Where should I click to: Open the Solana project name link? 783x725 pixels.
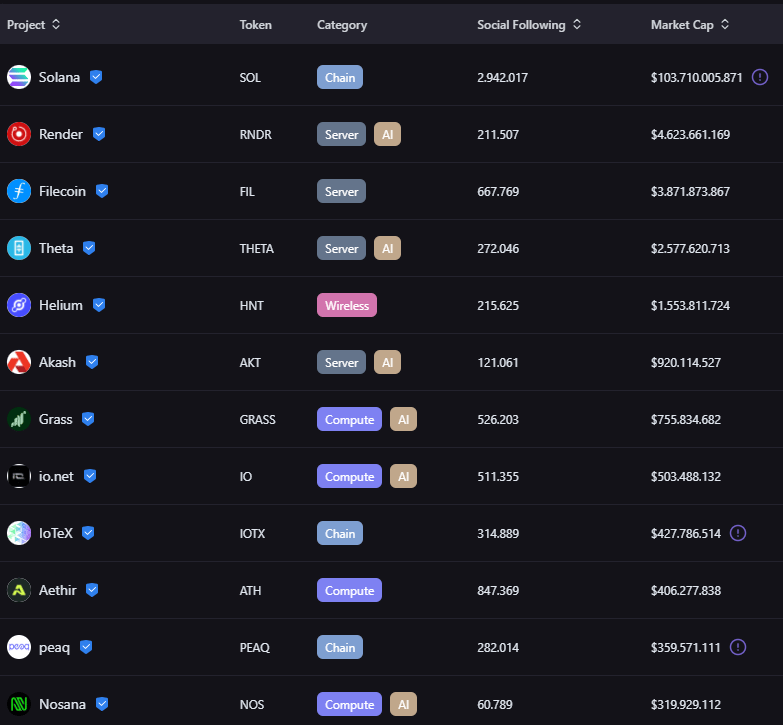pyautogui.click(x=59, y=77)
